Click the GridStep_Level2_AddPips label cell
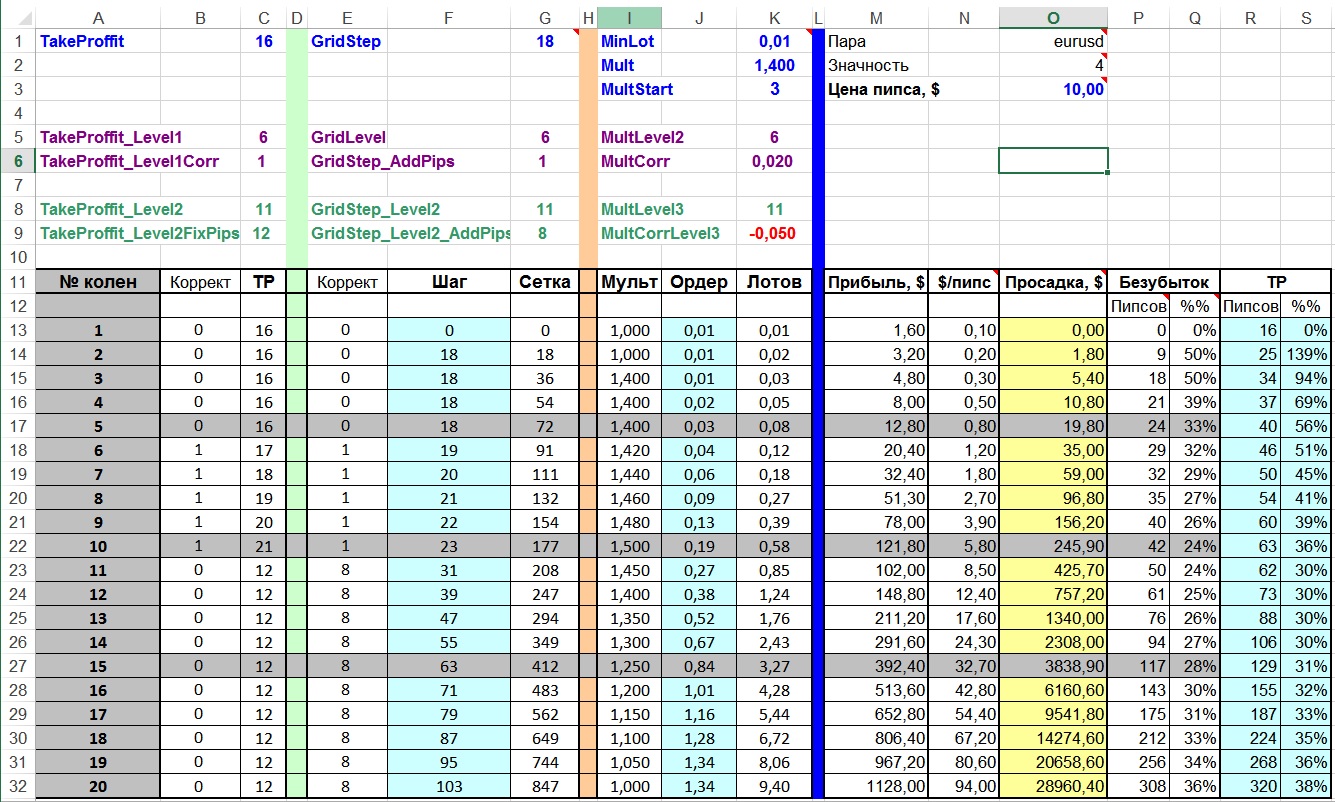Image resolution: width=1335 pixels, height=802 pixels. (x=408, y=233)
